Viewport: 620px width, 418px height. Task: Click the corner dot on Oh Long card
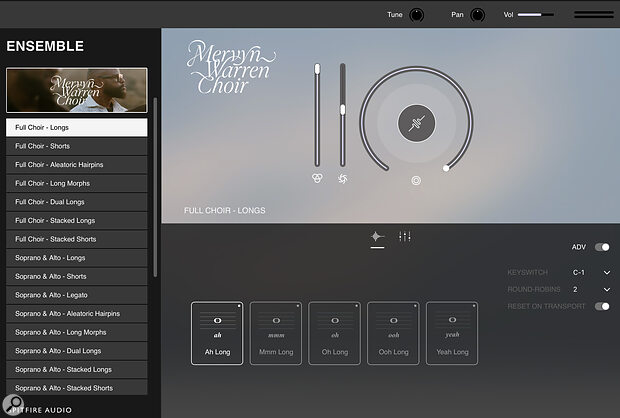coord(356,306)
